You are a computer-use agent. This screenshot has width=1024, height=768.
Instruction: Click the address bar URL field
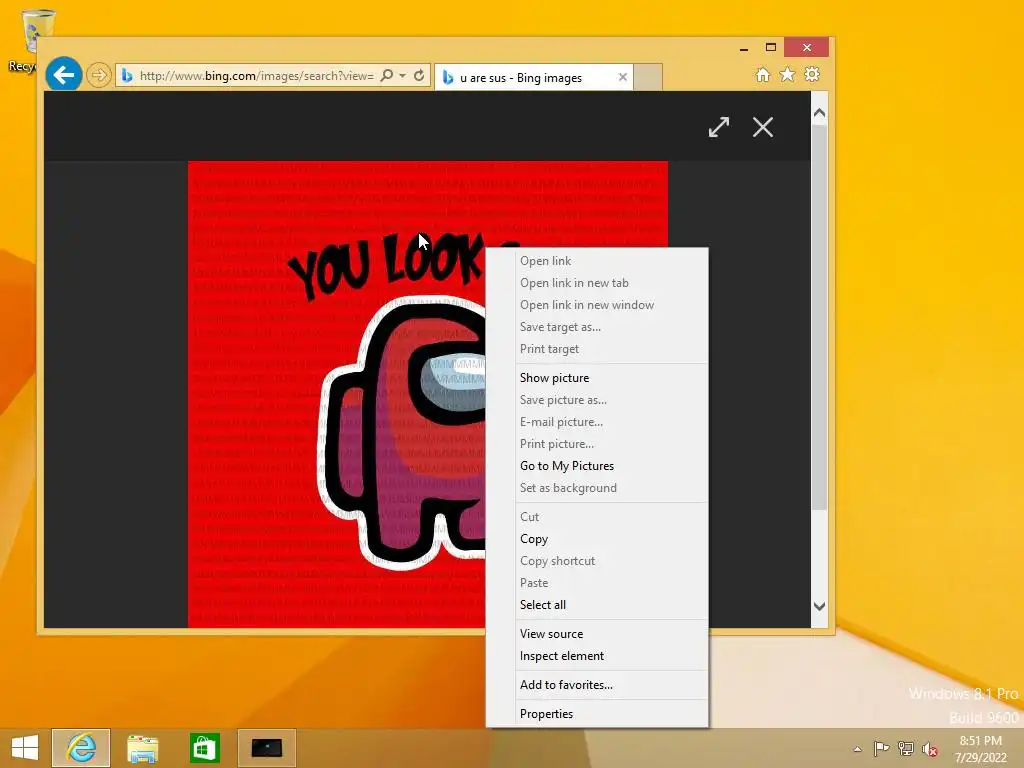(256, 76)
